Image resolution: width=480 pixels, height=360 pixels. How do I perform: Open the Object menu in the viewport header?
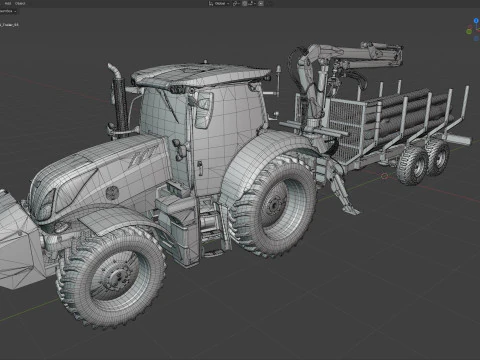[20, 3]
